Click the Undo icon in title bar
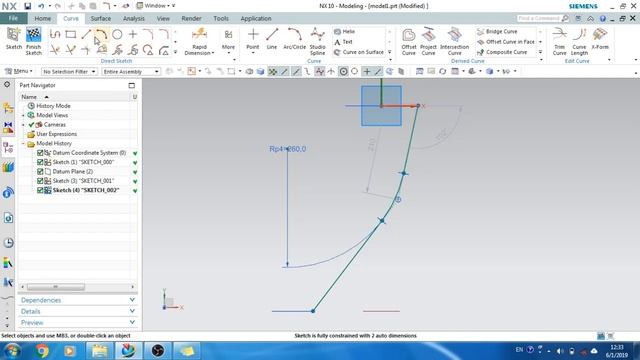The width and height of the screenshot is (640, 360). tap(41, 6)
